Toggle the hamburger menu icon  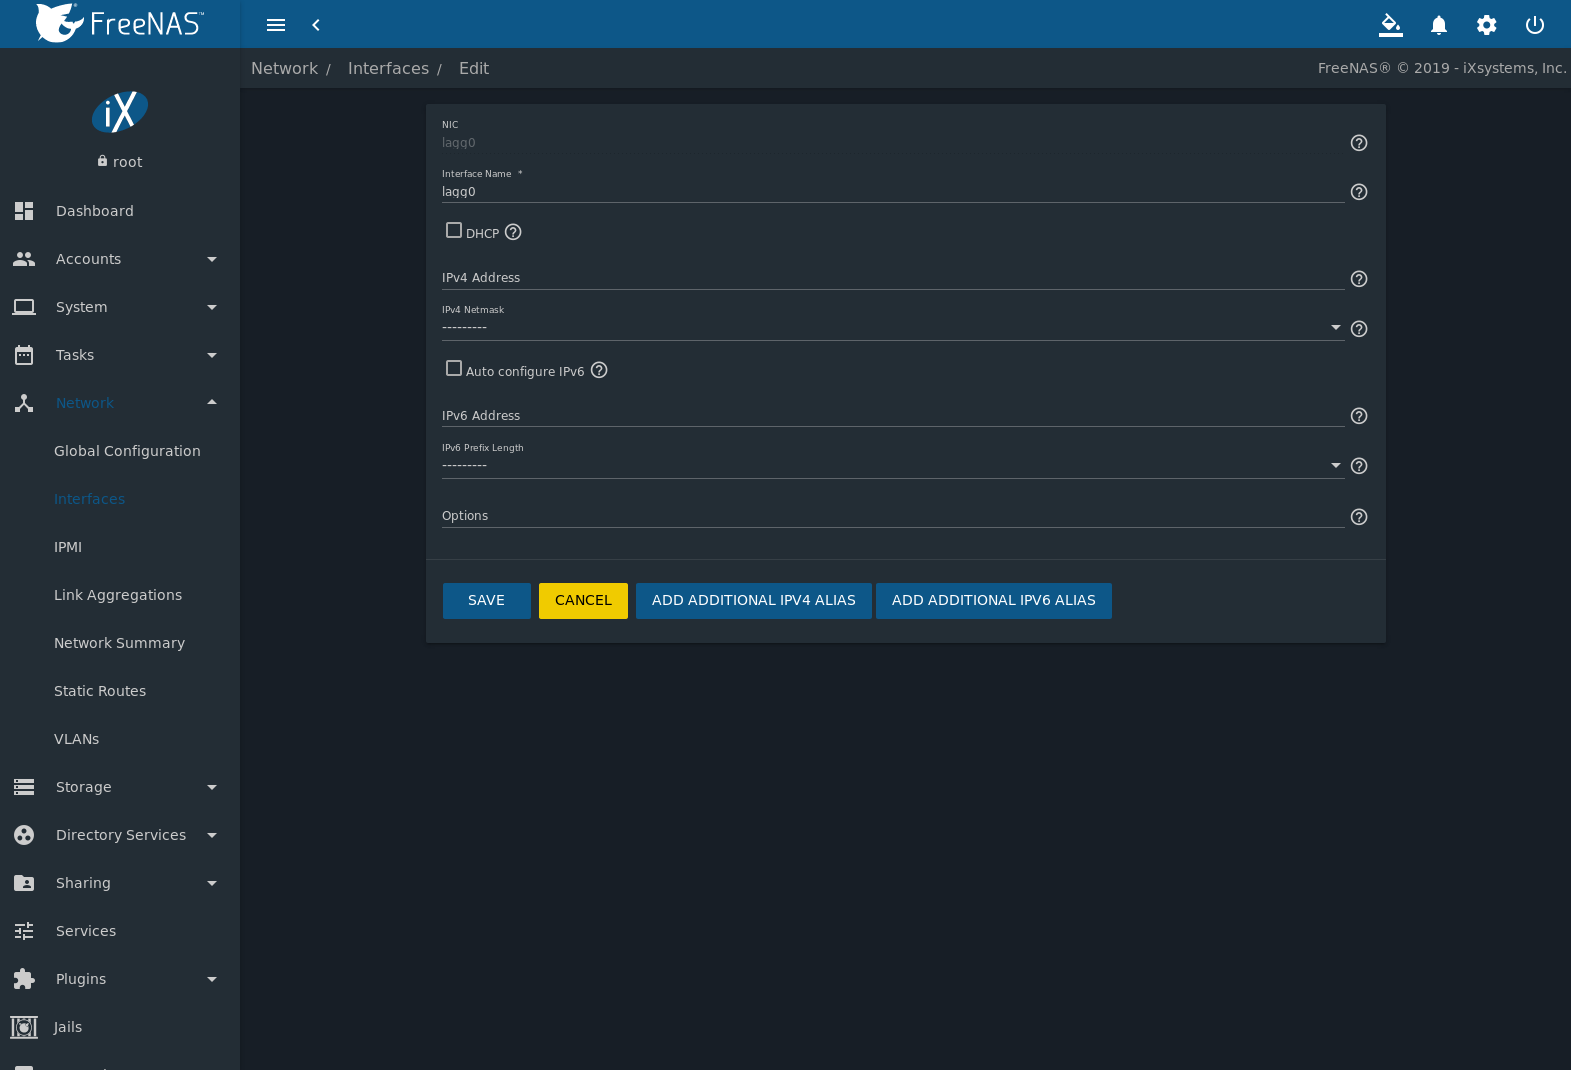pos(276,25)
